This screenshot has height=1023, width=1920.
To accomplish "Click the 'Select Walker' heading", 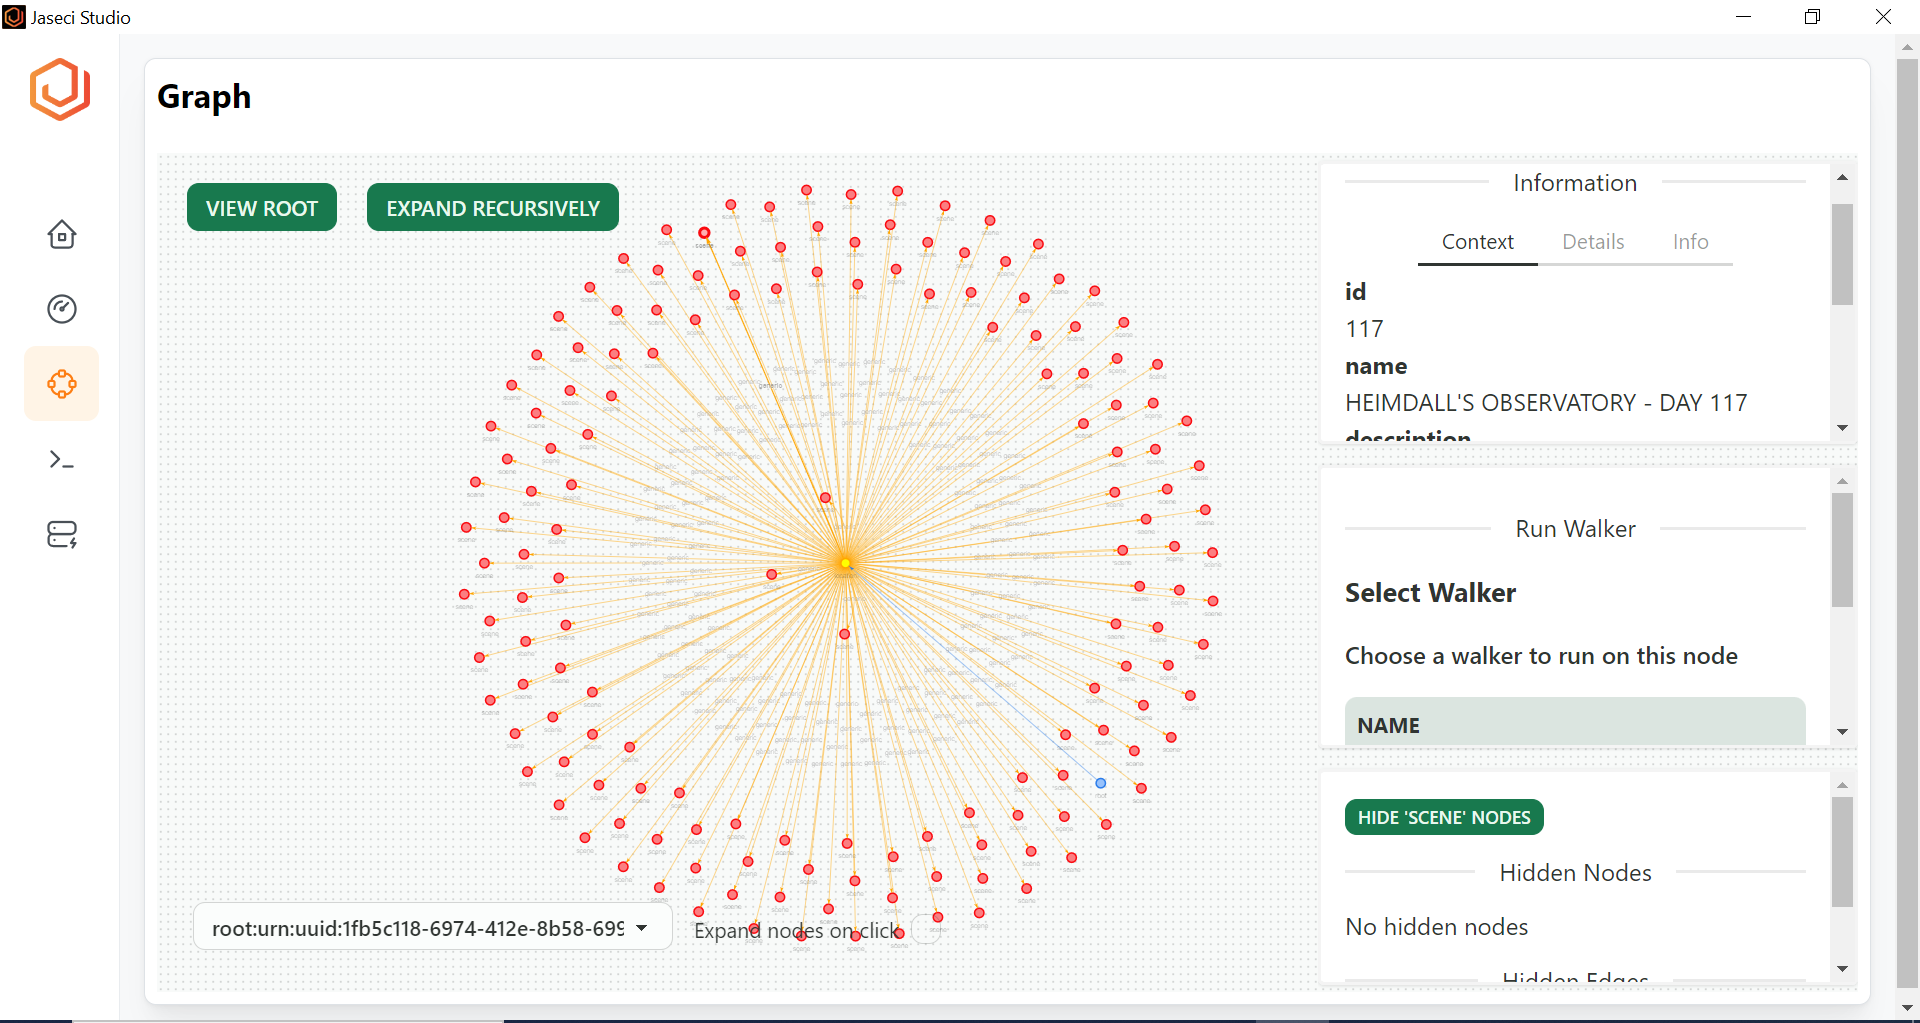I will click(x=1430, y=593).
